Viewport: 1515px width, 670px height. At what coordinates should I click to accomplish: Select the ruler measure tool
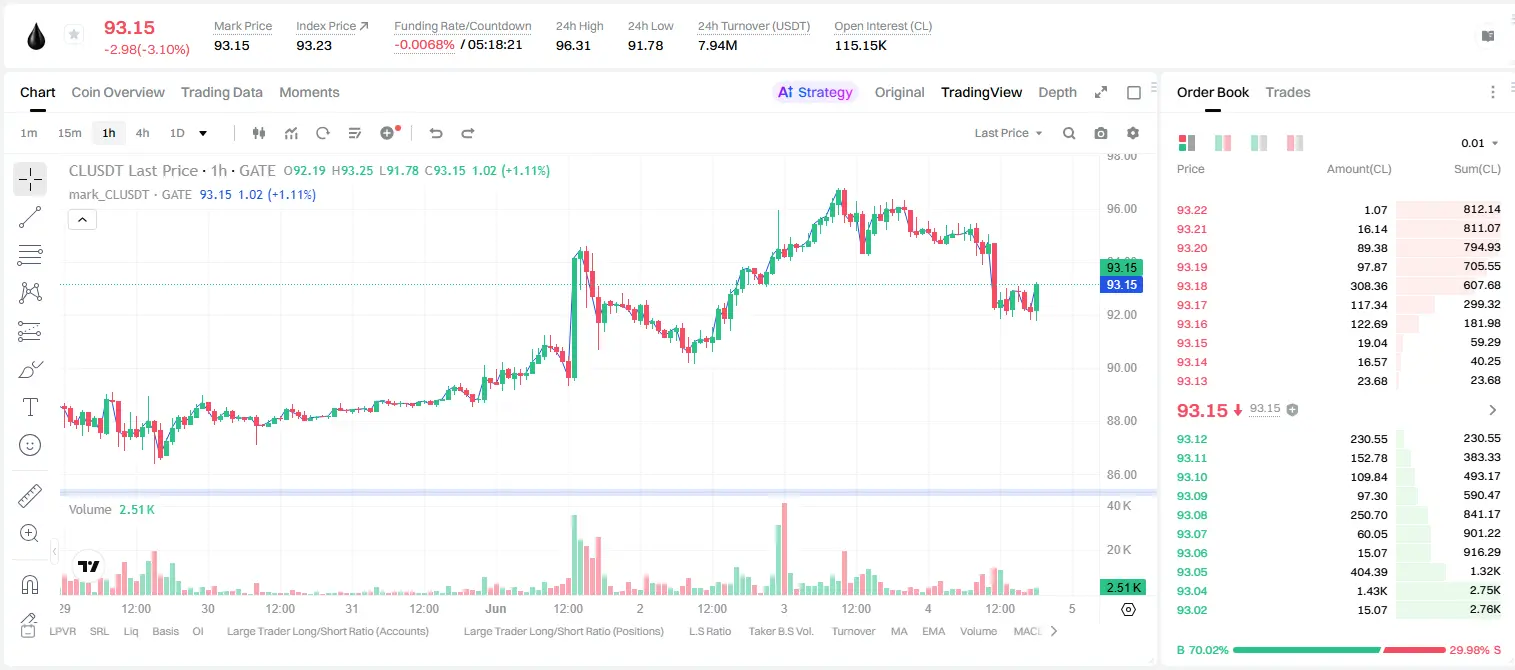pyautogui.click(x=30, y=496)
